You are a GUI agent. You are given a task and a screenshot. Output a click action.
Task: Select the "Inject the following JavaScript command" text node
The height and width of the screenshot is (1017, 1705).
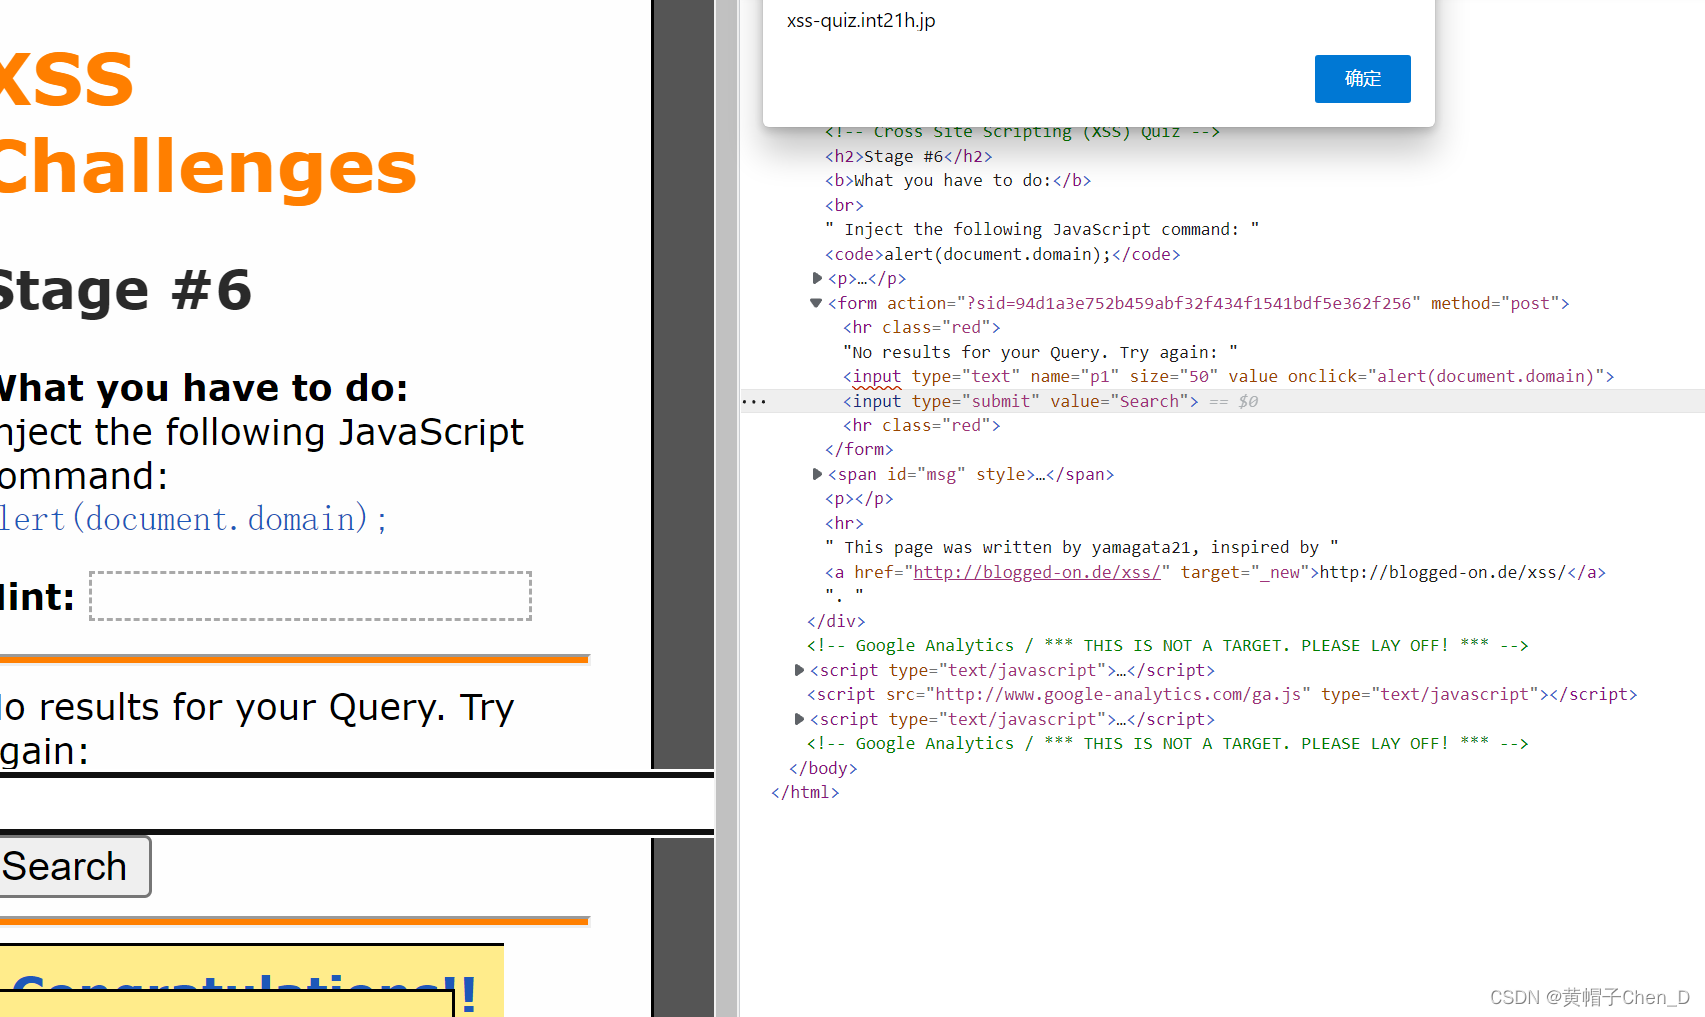1042,229
